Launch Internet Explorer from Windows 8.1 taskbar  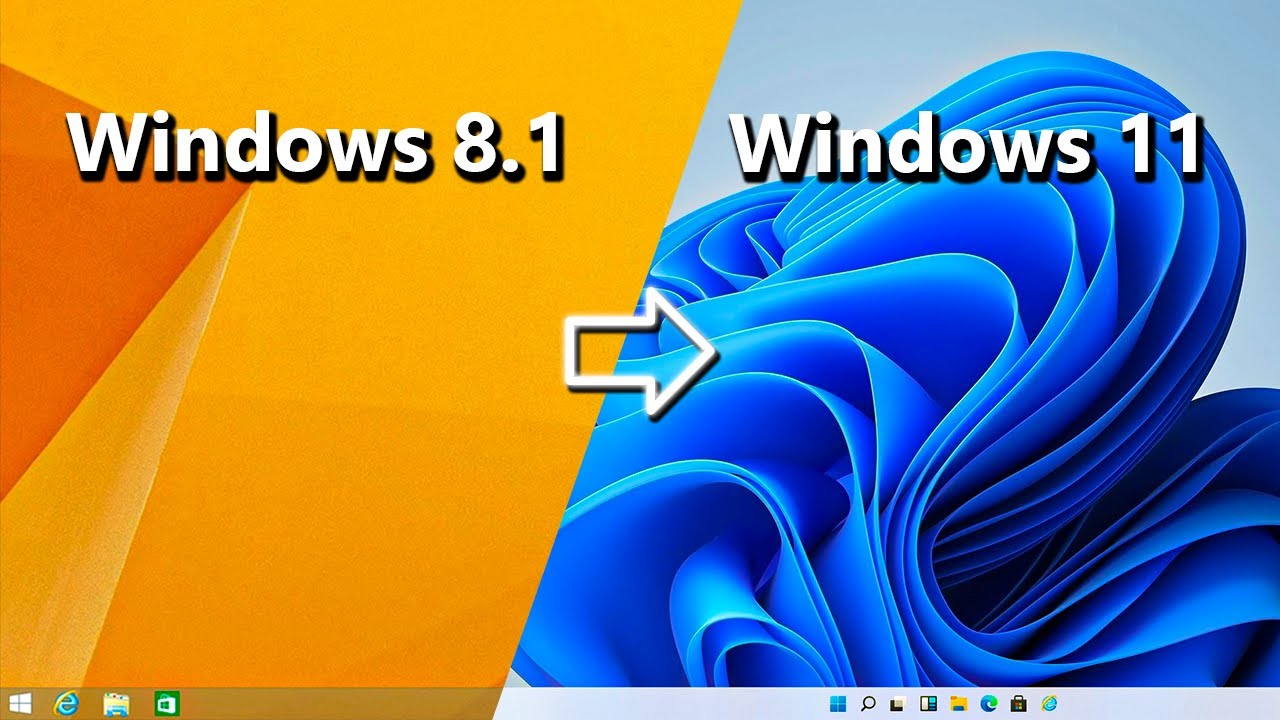click(x=67, y=703)
